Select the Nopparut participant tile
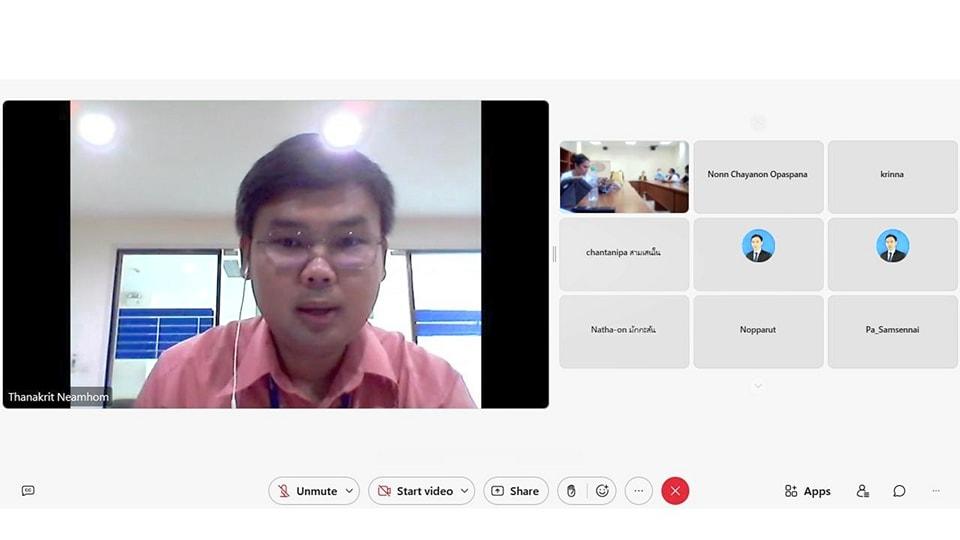The image size is (960, 540). (x=758, y=331)
